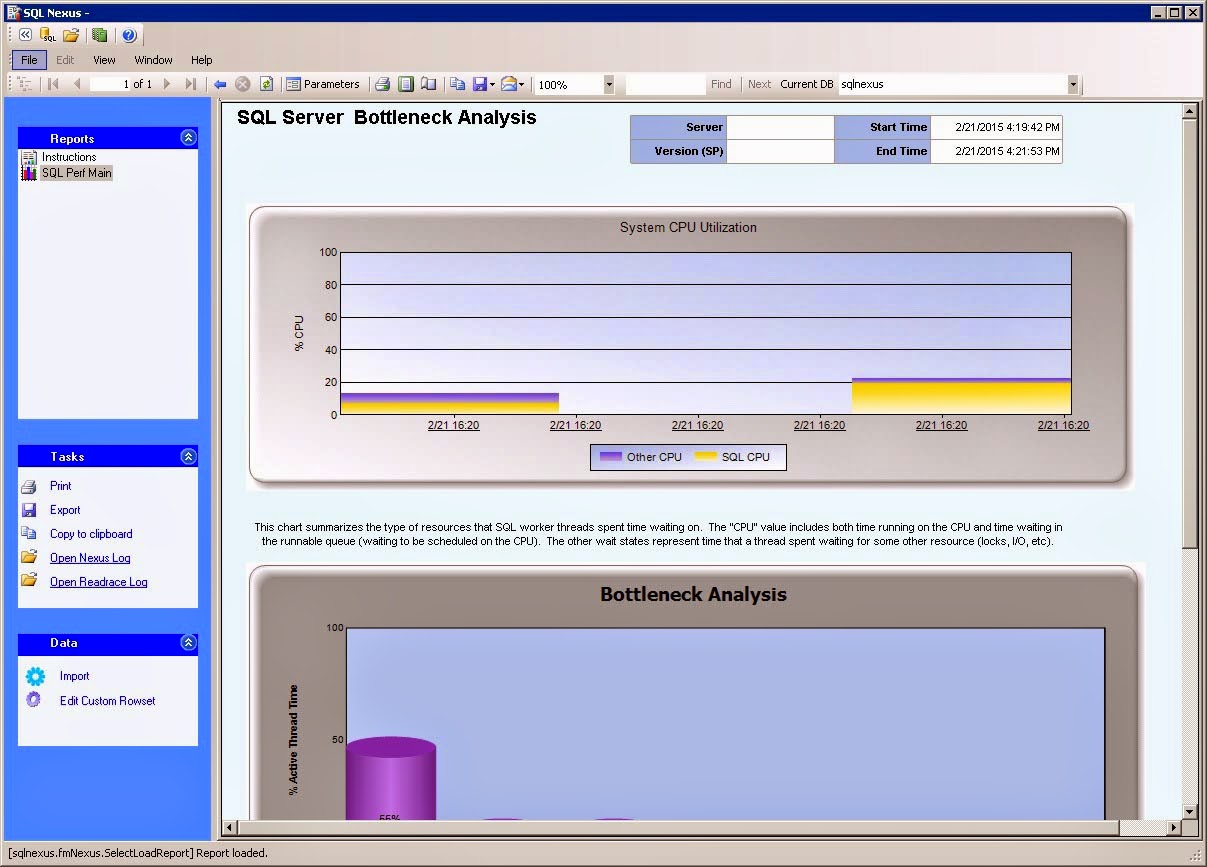Click the floppy disk export icon
The height and width of the screenshot is (867, 1207).
click(x=480, y=85)
